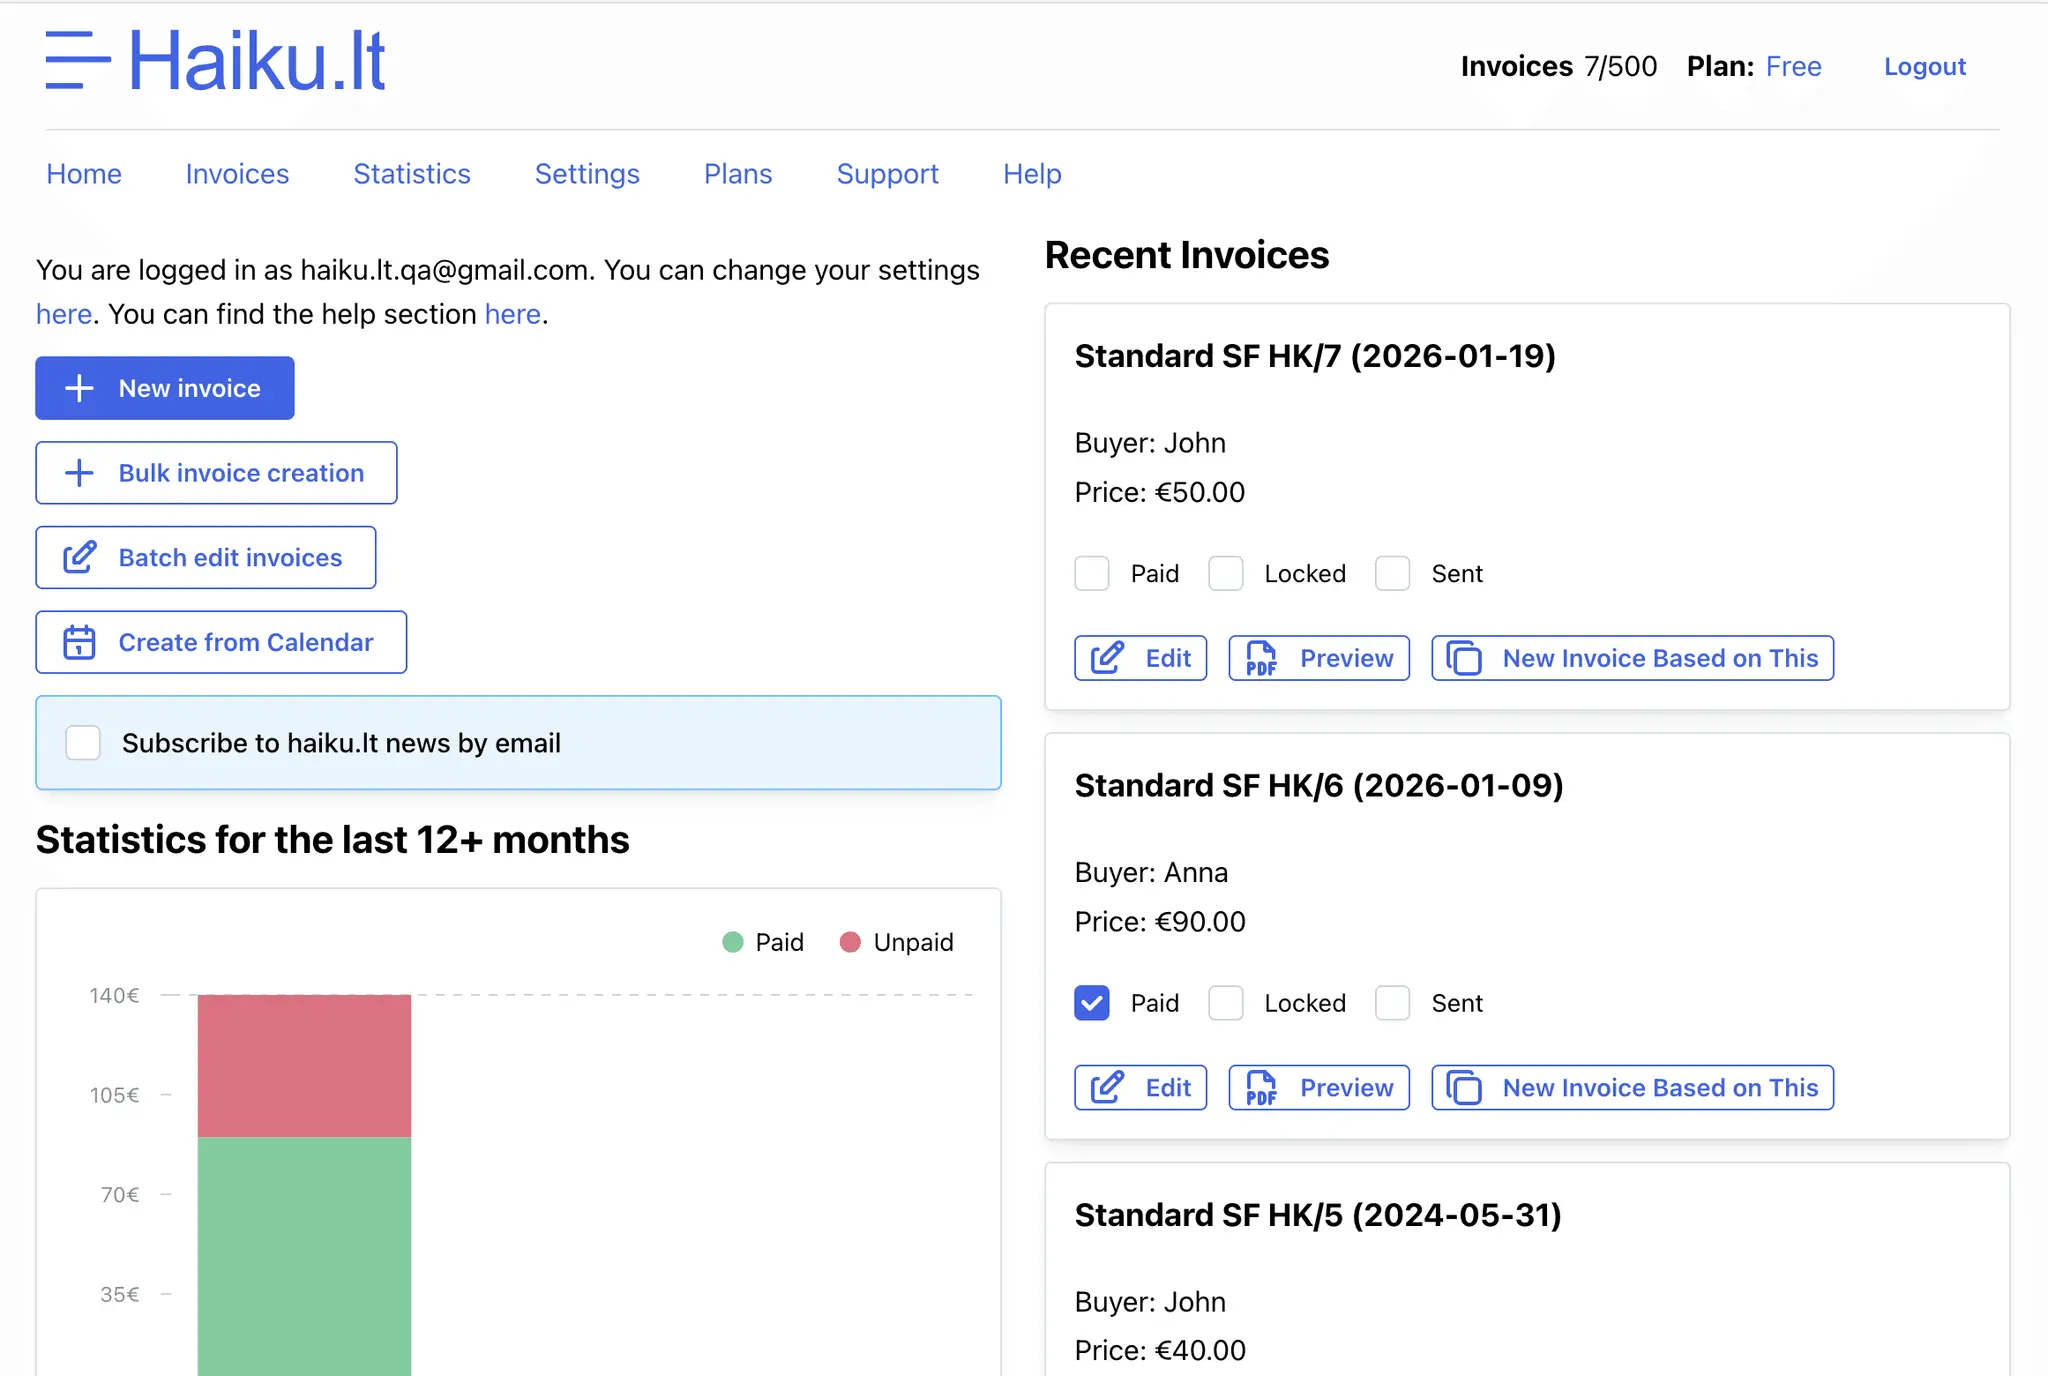Check Locked for invoice HK/6
Image resolution: width=2048 pixels, height=1376 pixels.
[x=1226, y=1003]
